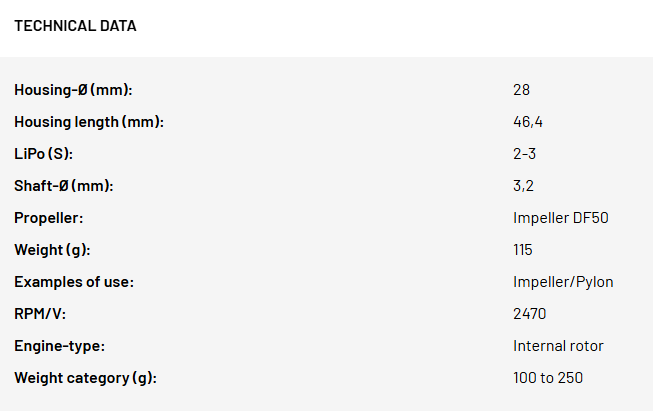Screen dimensions: 653x411
Task: Select the RPM/V label
Action: pos(40,314)
